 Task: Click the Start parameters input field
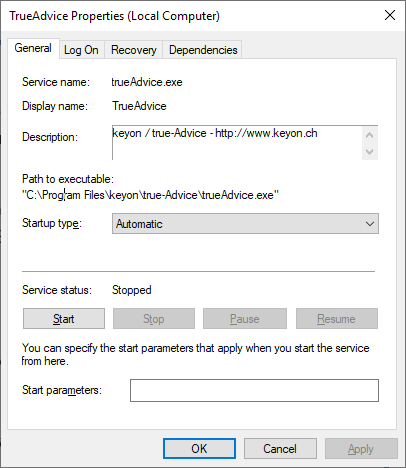pos(254,390)
